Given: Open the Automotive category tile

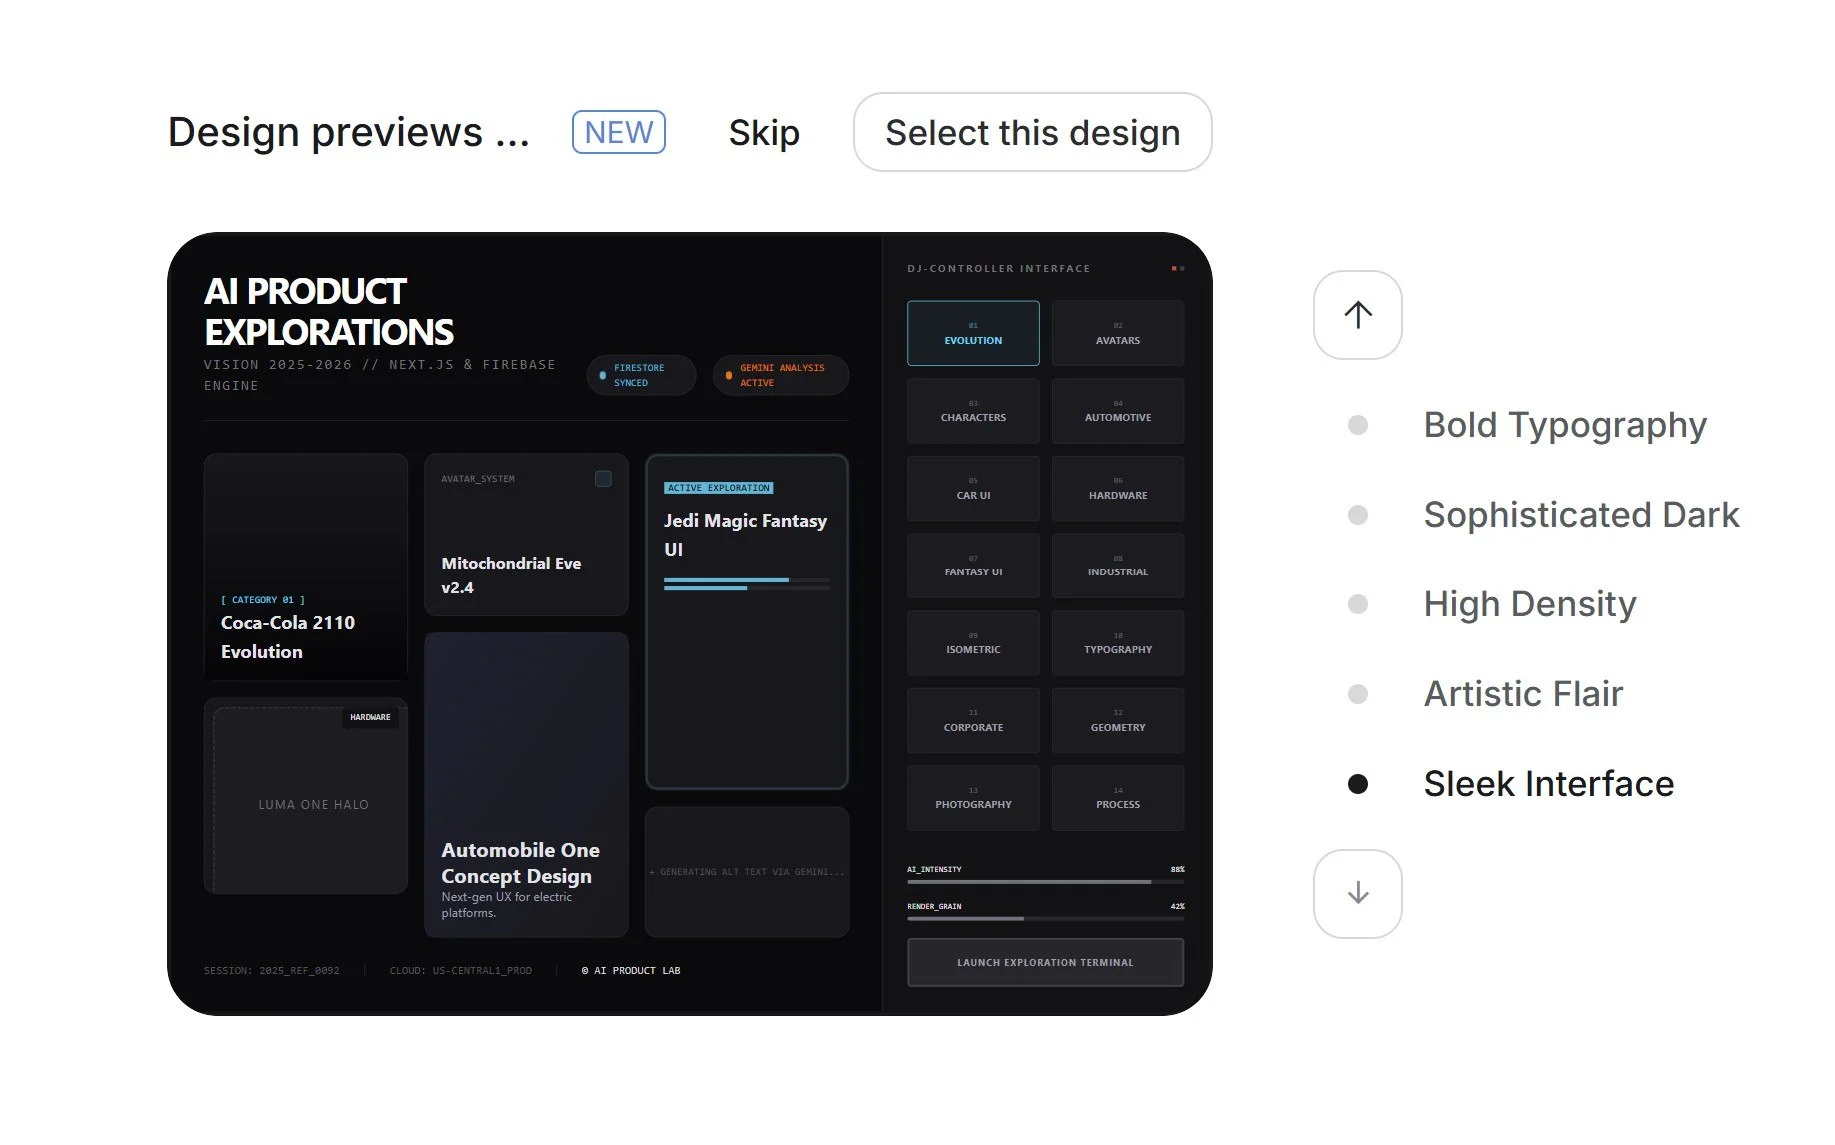Looking at the screenshot, I should (1118, 411).
